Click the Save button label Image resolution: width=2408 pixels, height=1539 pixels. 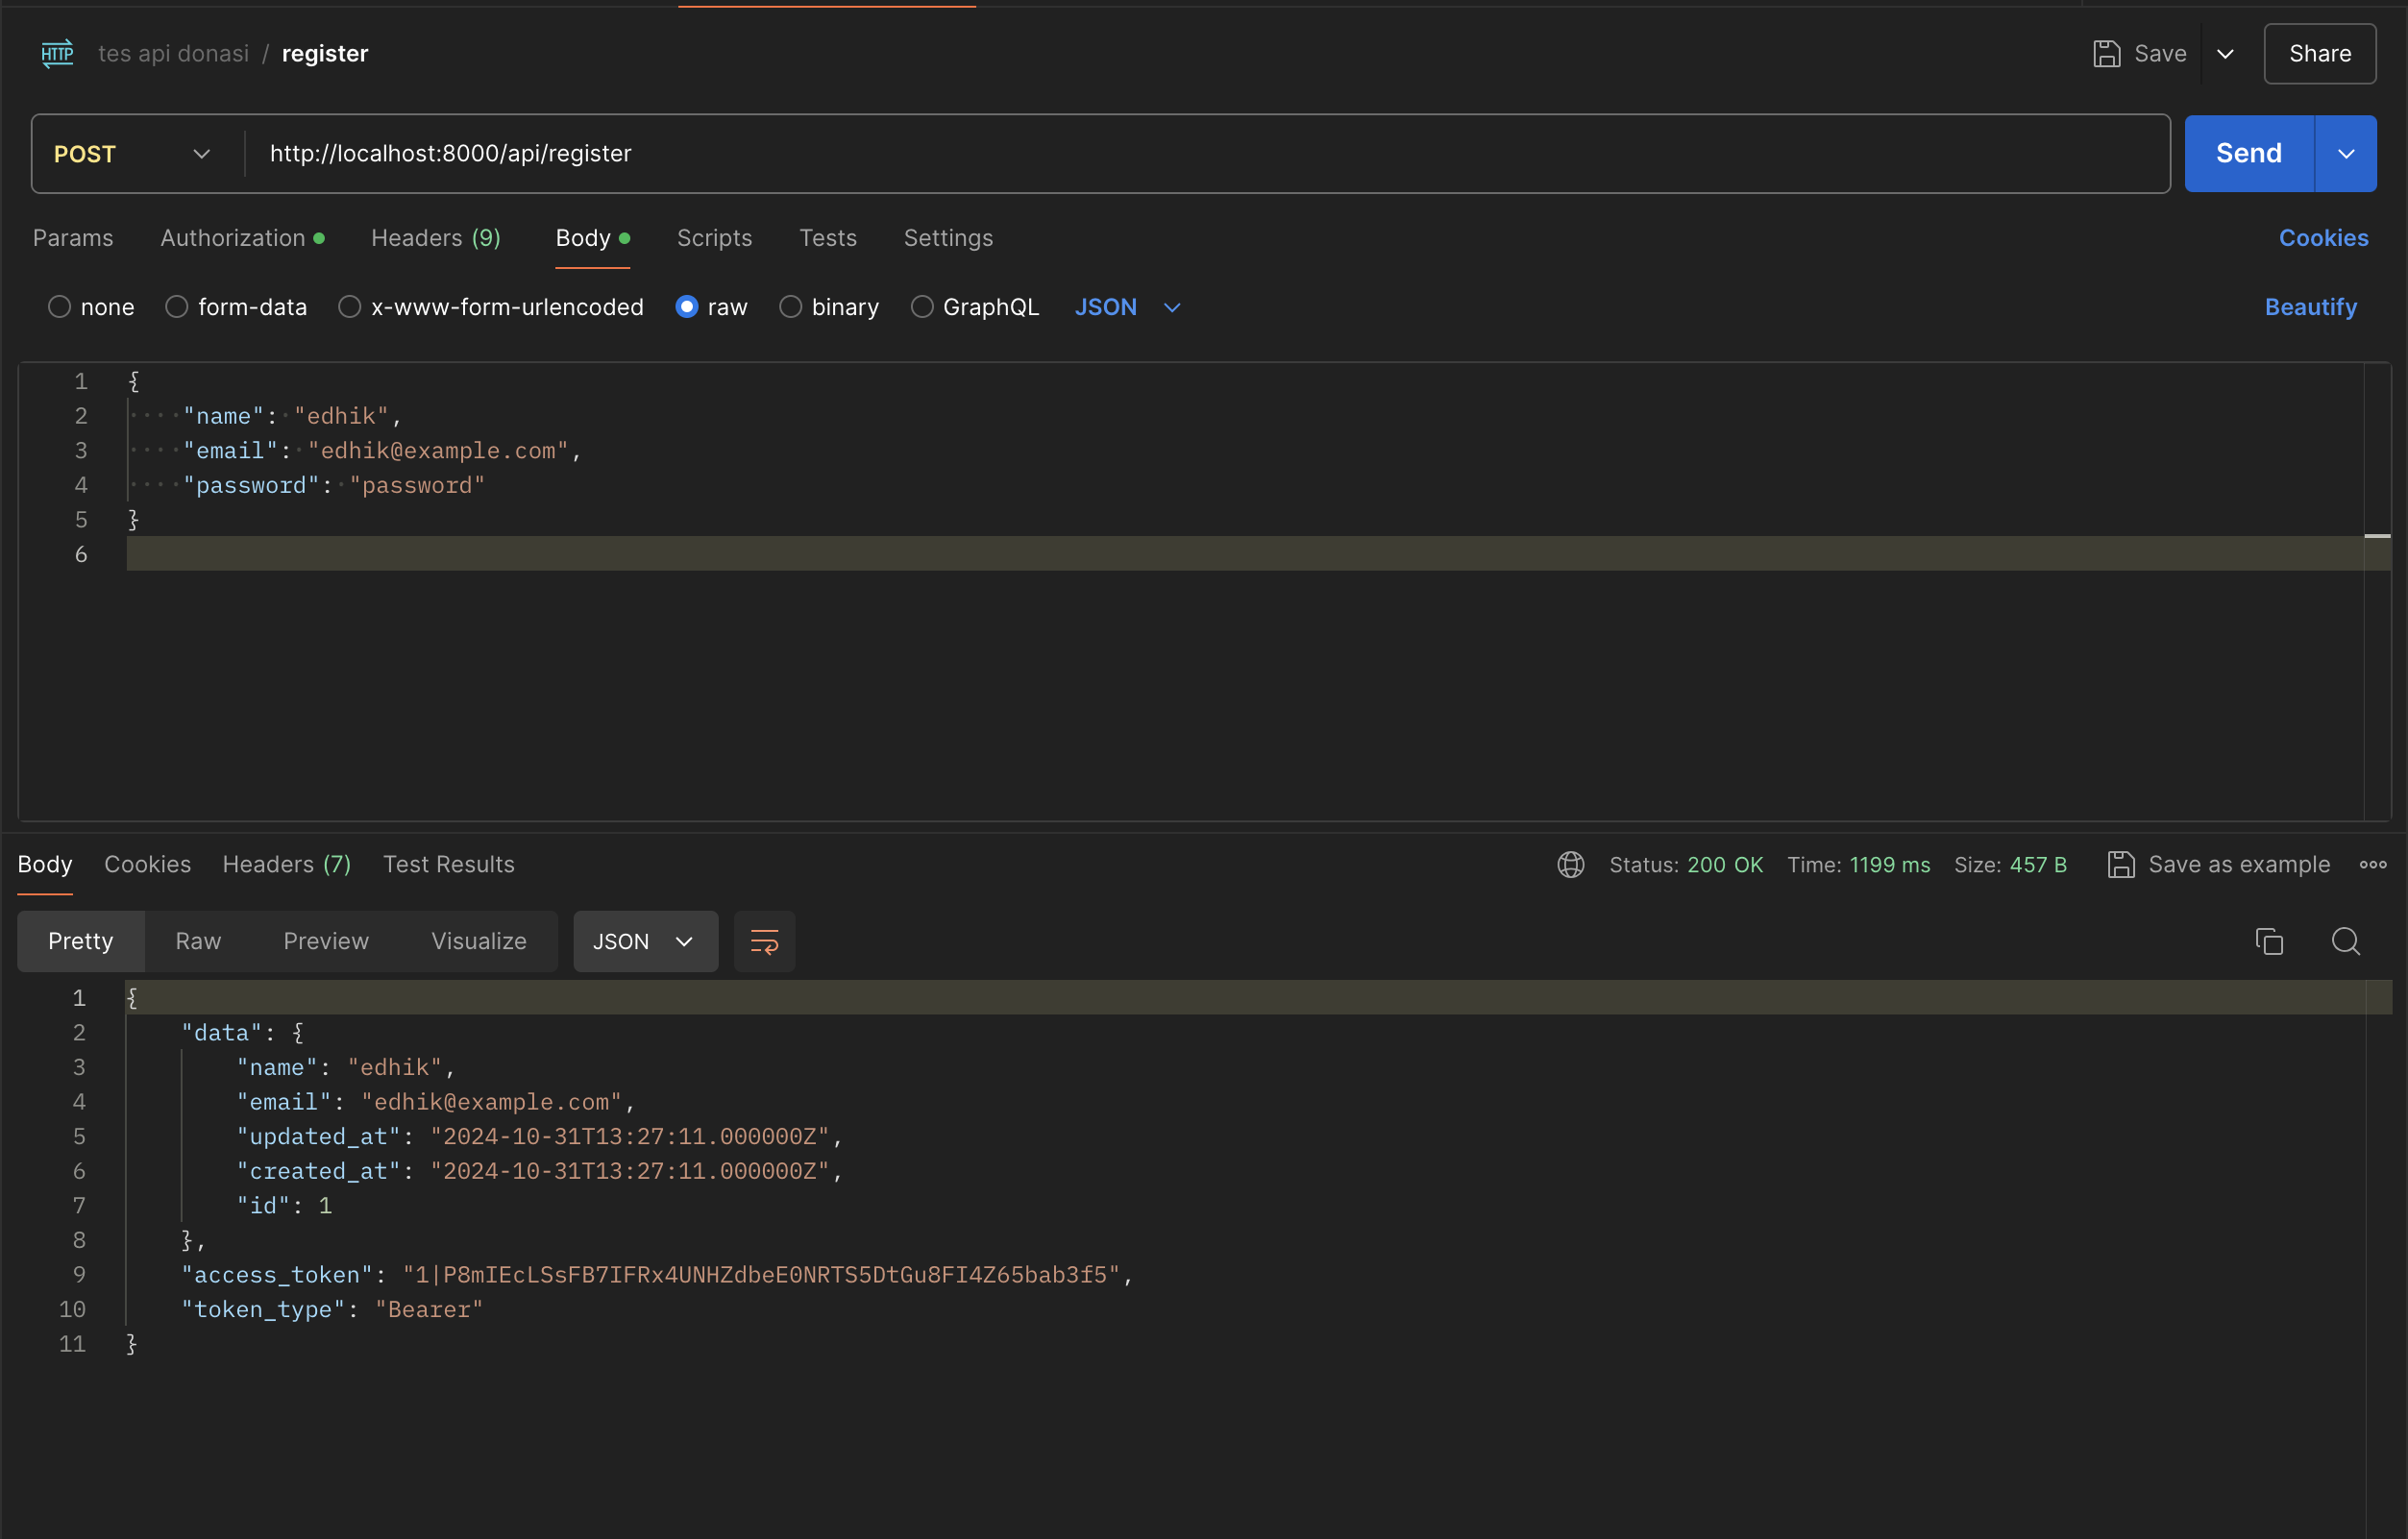pyautogui.click(x=2160, y=53)
